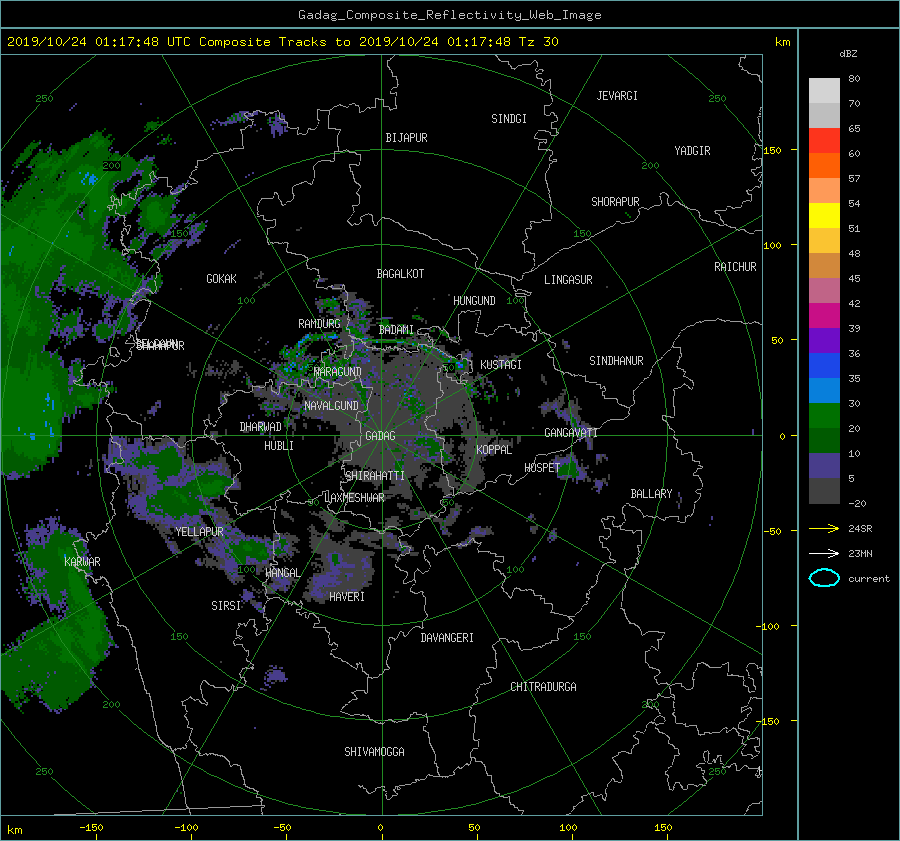Pick the lightest grey 80 dBZ swatch
The width and height of the screenshot is (900, 841).
point(824,91)
